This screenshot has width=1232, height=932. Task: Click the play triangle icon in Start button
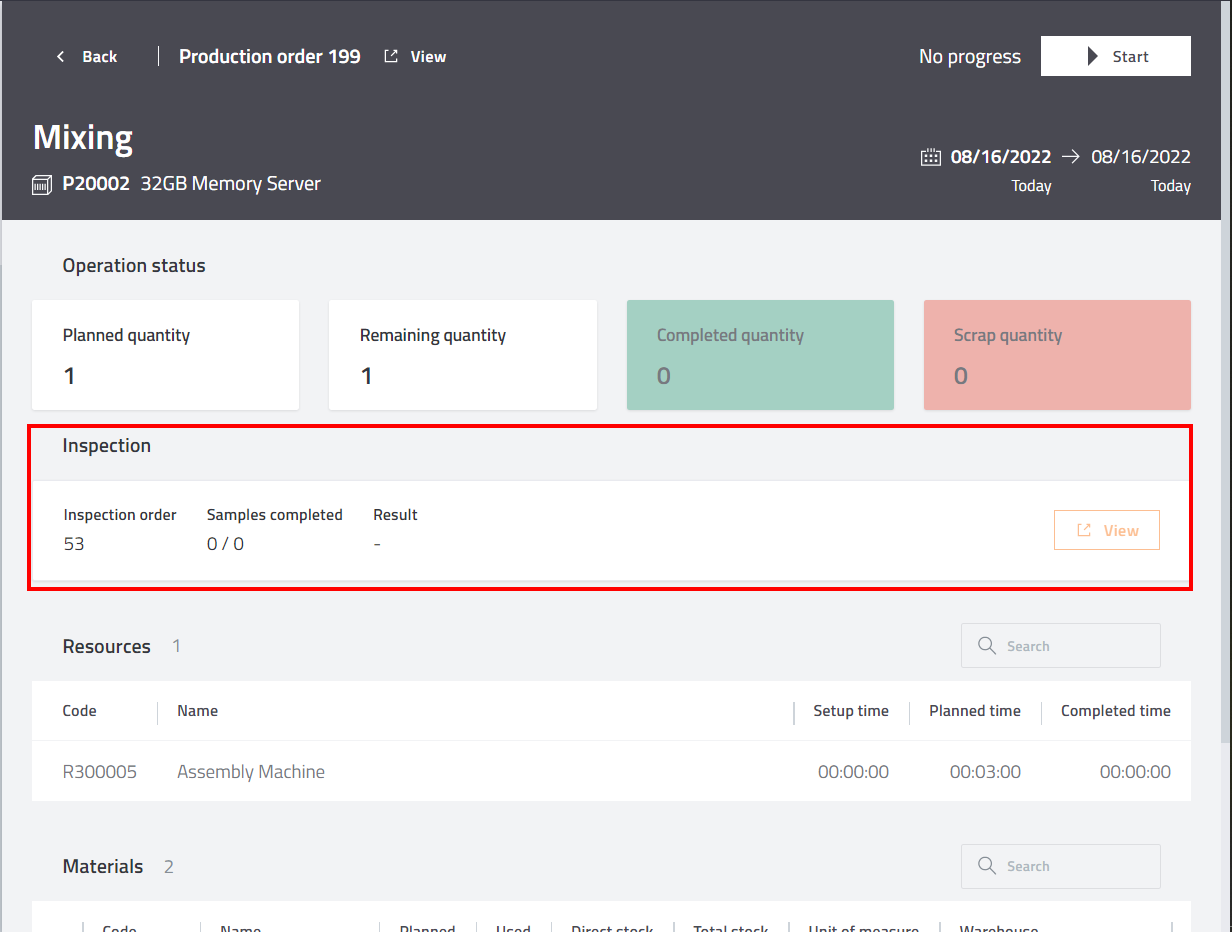click(x=1093, y=57)
